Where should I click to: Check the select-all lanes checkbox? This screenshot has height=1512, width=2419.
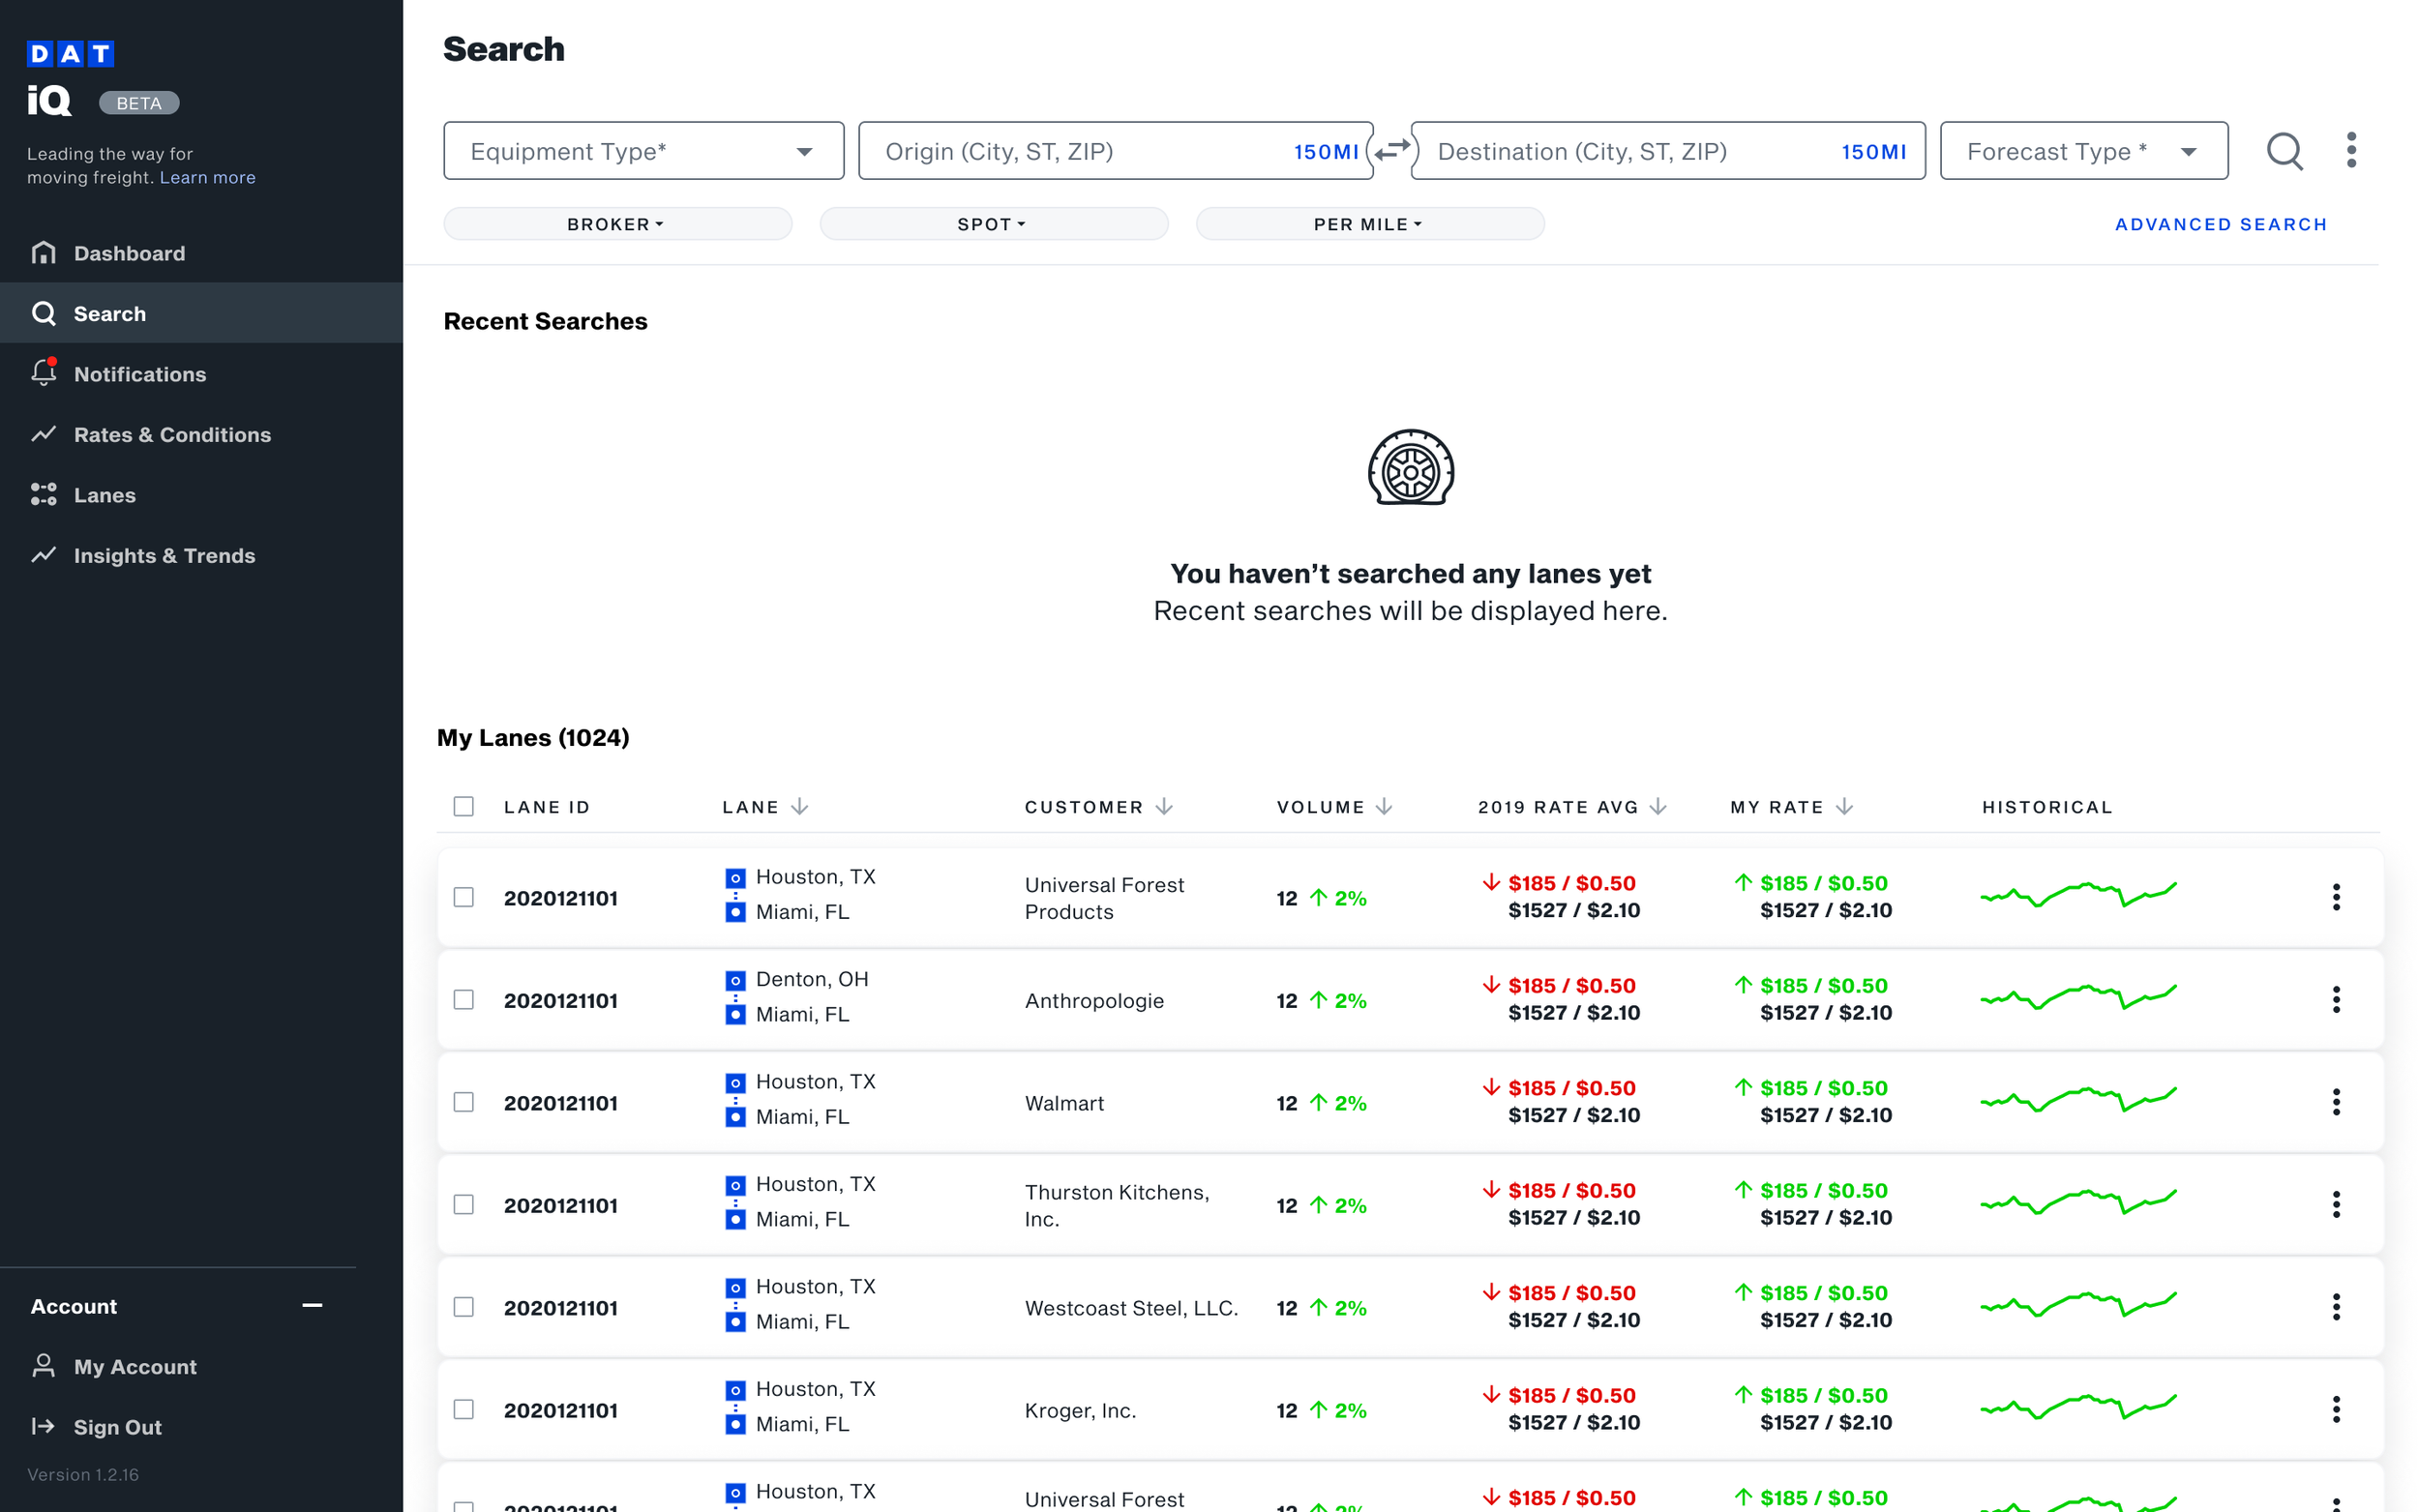[x=463, y=807]
